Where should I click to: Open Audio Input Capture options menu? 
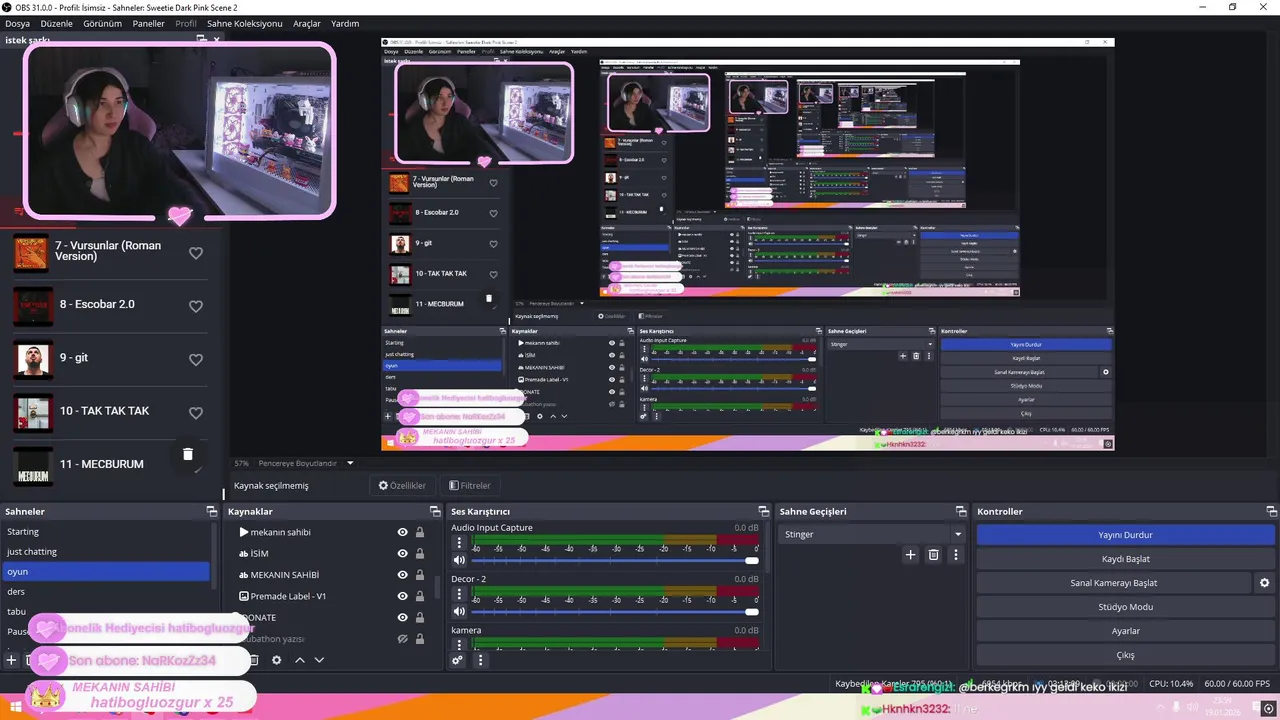[x=460, y=543]
